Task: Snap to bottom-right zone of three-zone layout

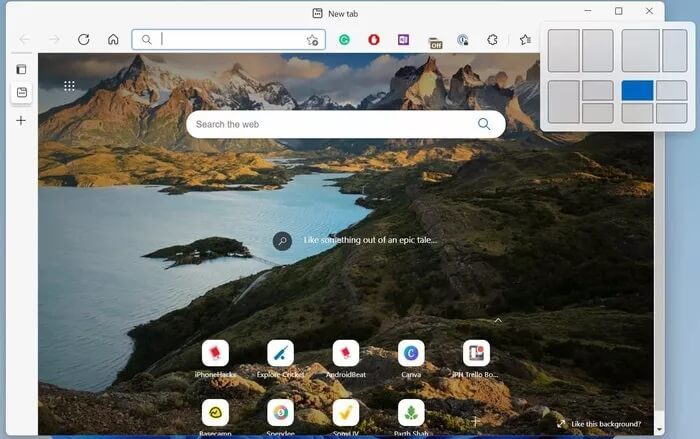Action: coord(598,113)
